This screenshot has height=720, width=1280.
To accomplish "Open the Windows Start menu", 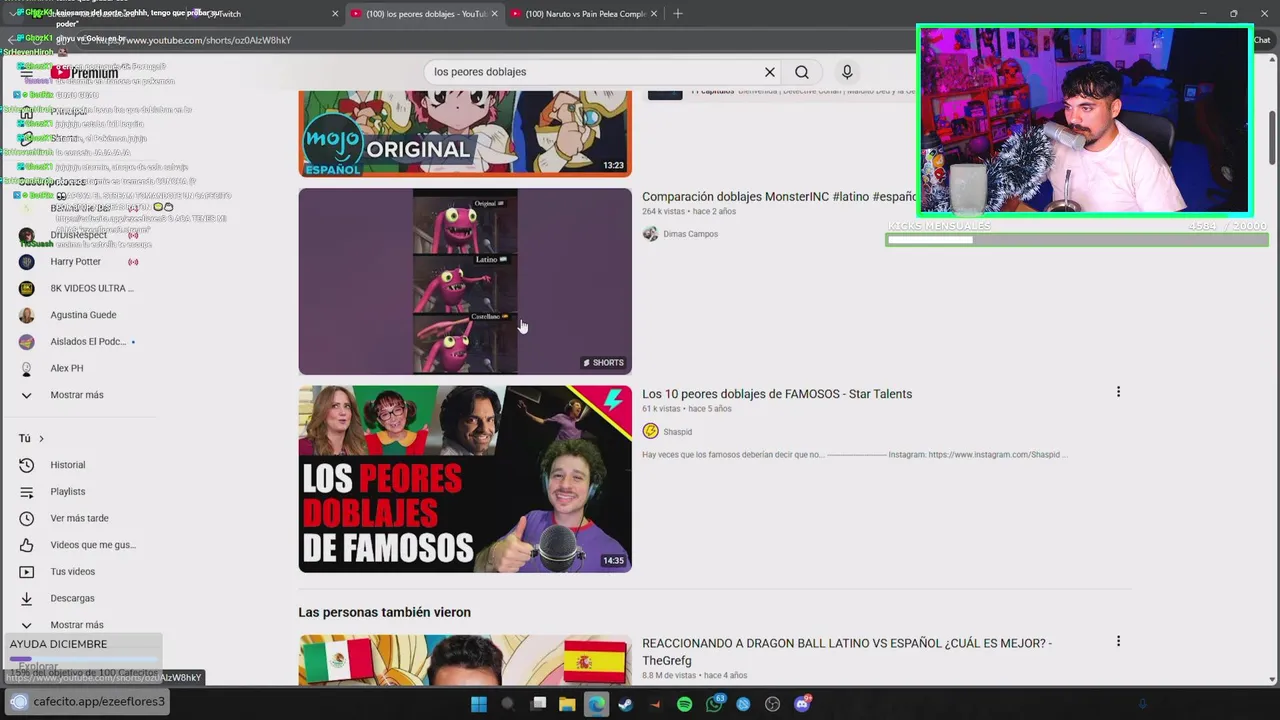I will click(x=479, y=704).
